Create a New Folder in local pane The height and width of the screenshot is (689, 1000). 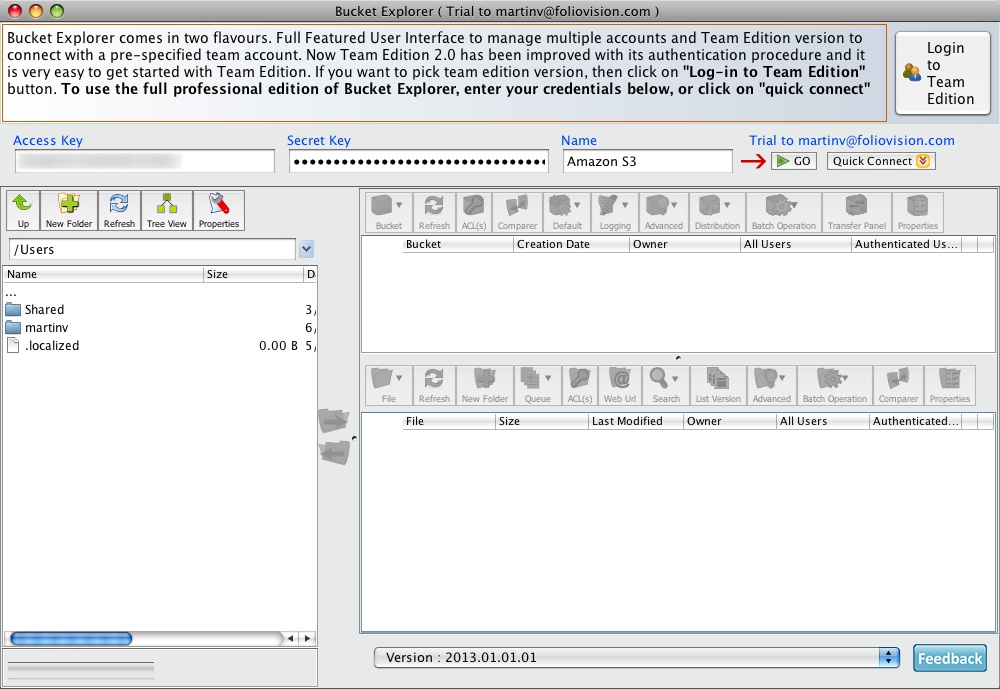(x=69, y=211)
